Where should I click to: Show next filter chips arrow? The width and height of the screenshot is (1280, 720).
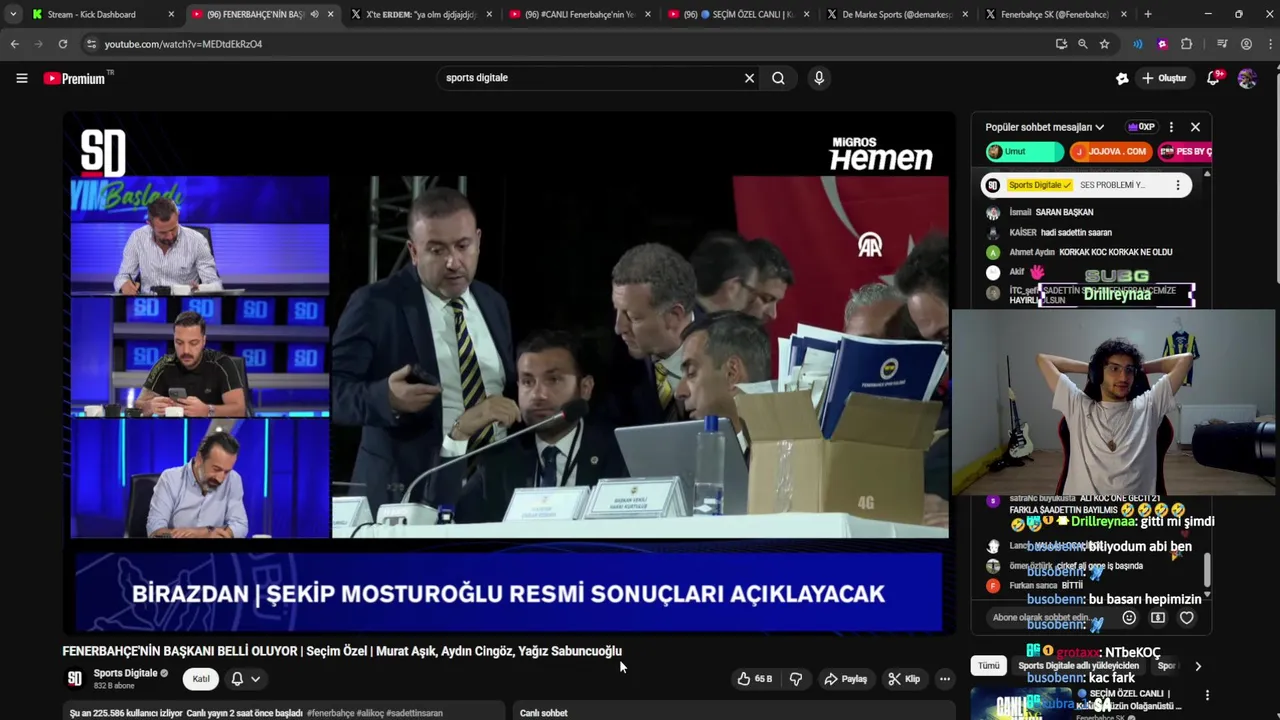tap(1198, 666)
